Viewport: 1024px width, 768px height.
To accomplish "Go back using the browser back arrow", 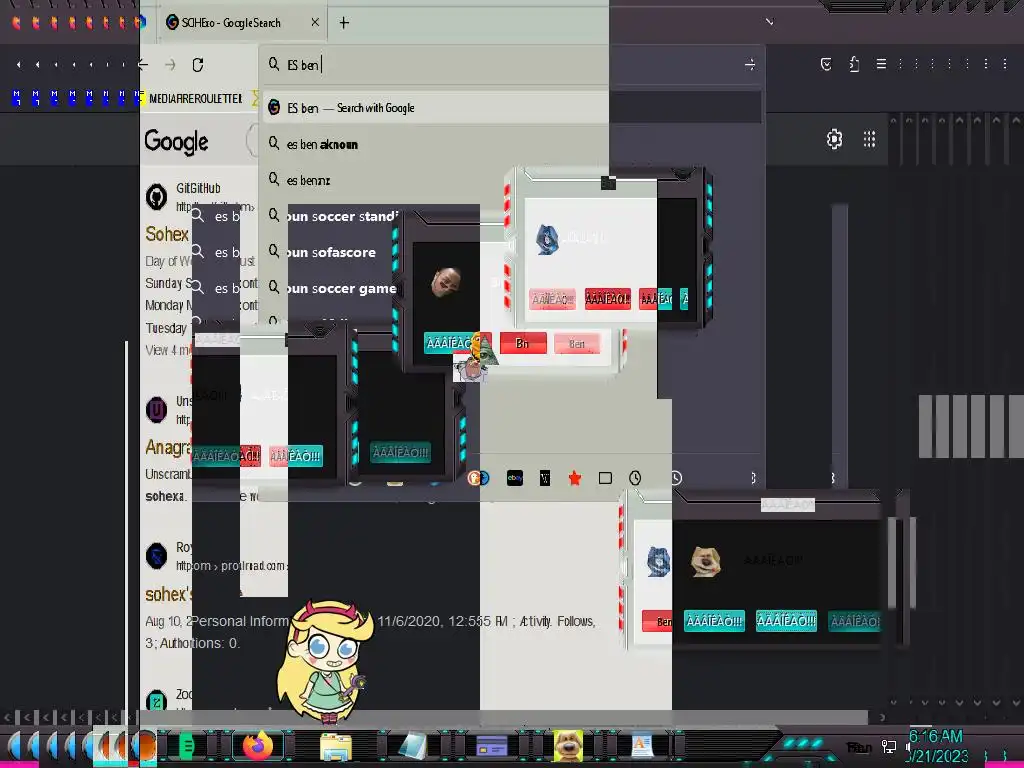I will [x=143, y=65].
